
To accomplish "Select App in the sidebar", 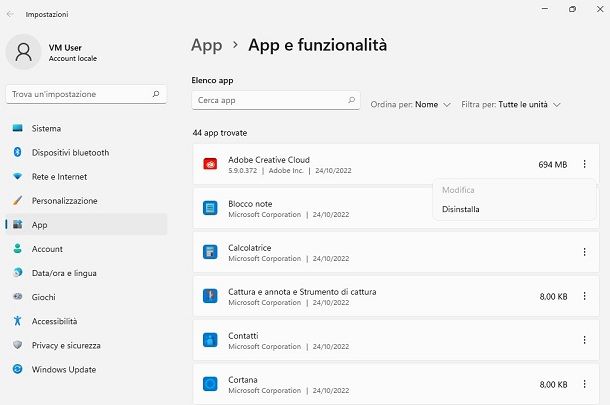I will click(86, 225).
